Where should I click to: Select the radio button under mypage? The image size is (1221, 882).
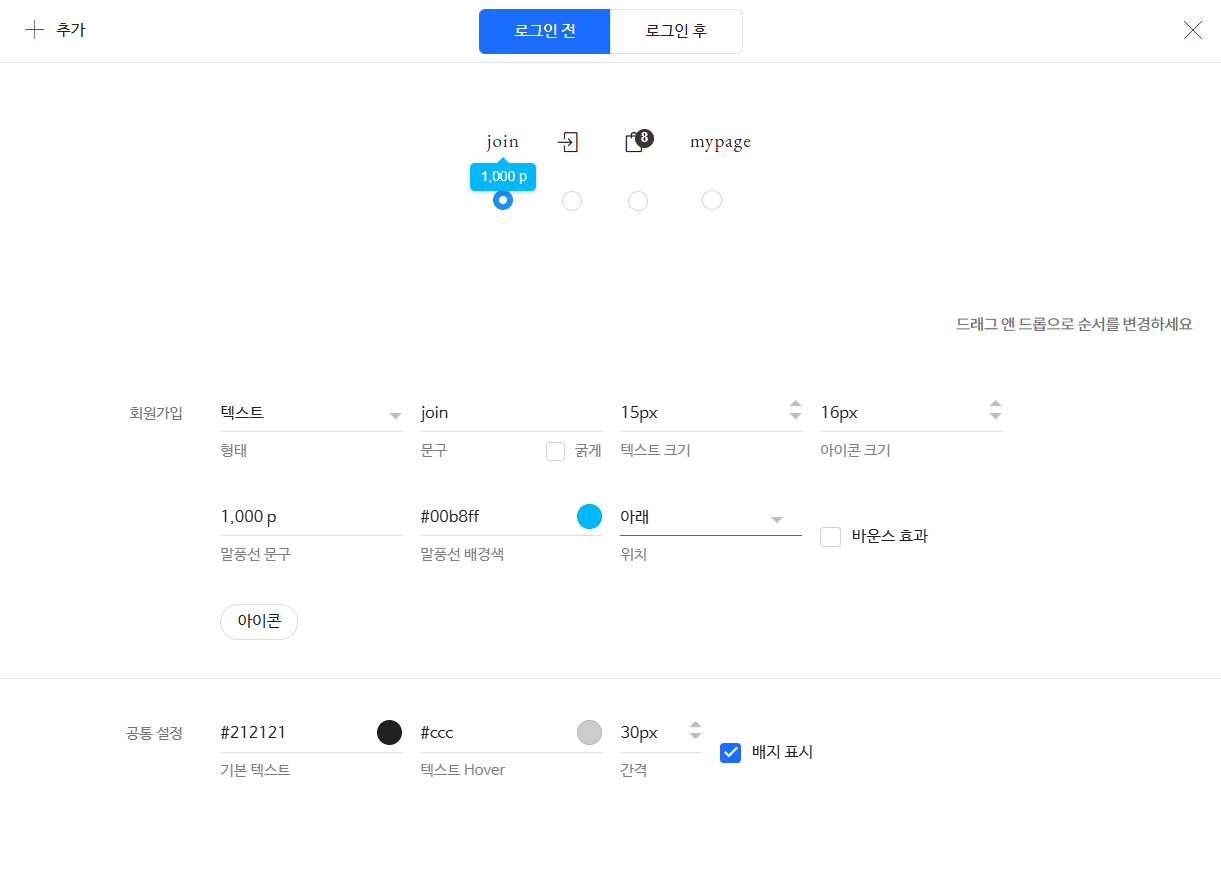pyautogui.click(x=712, y=201)
